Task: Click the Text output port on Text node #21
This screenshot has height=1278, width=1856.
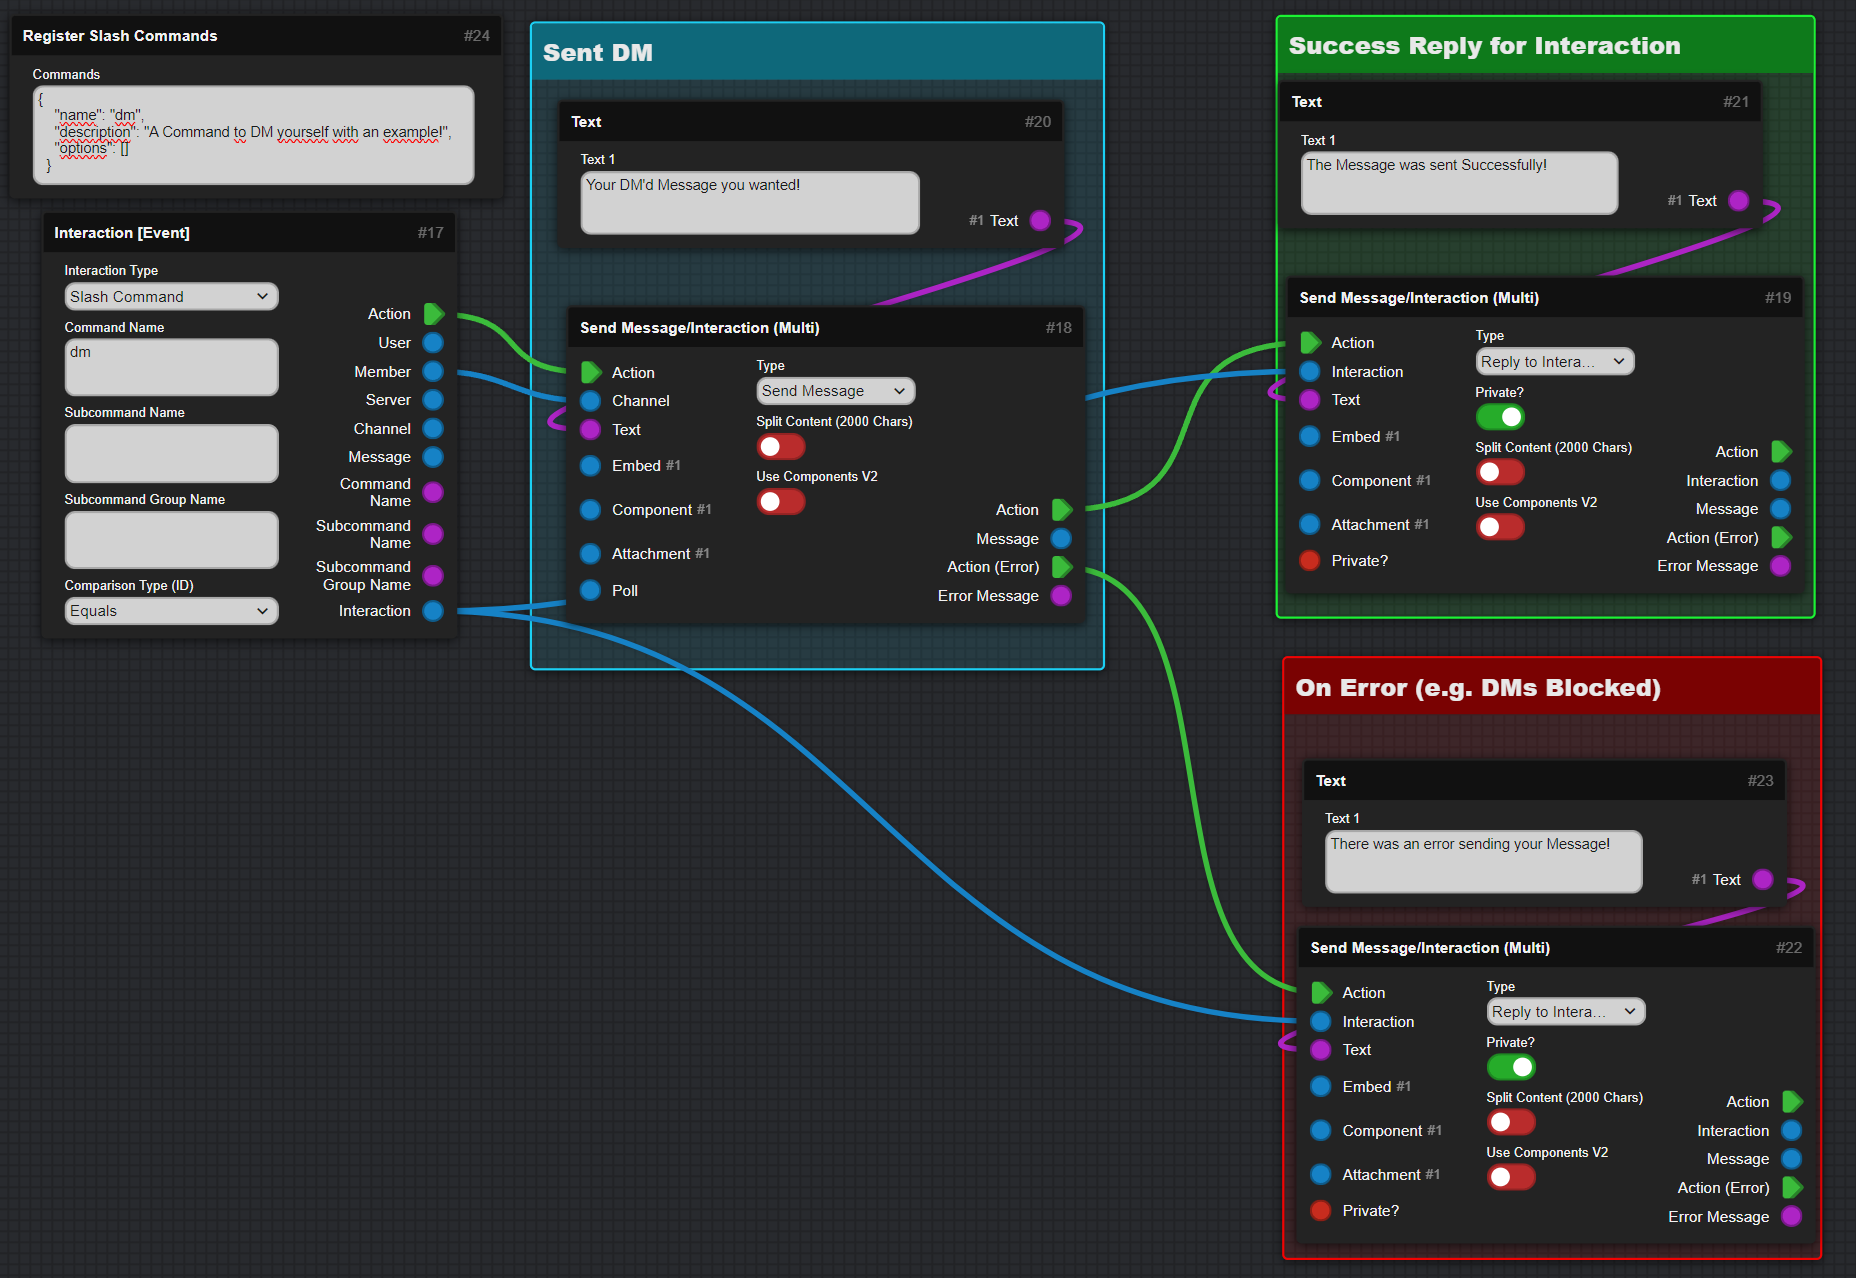Action: click(1739, 201)
